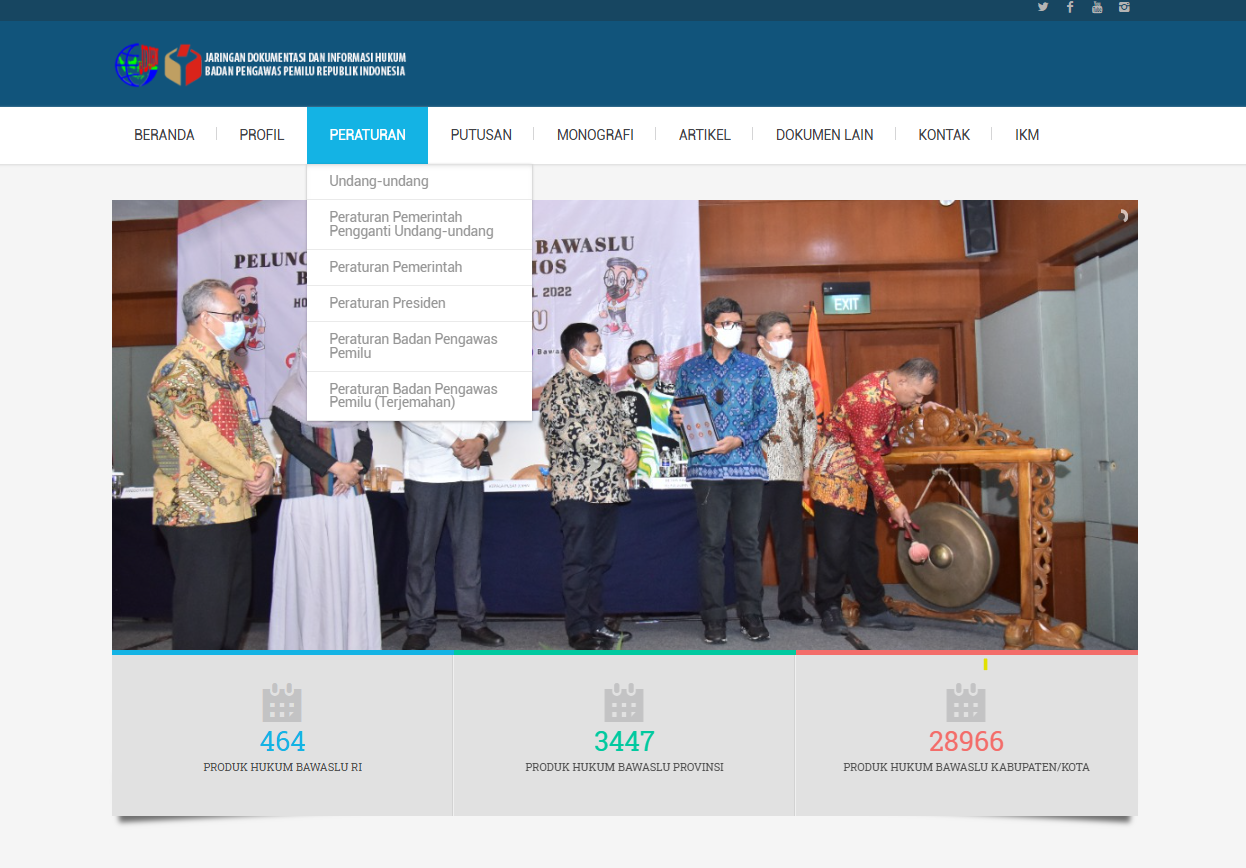The image size is (1246, 868).
Task: Click the JDIH globe logo
Action: (x=137, y=63)
